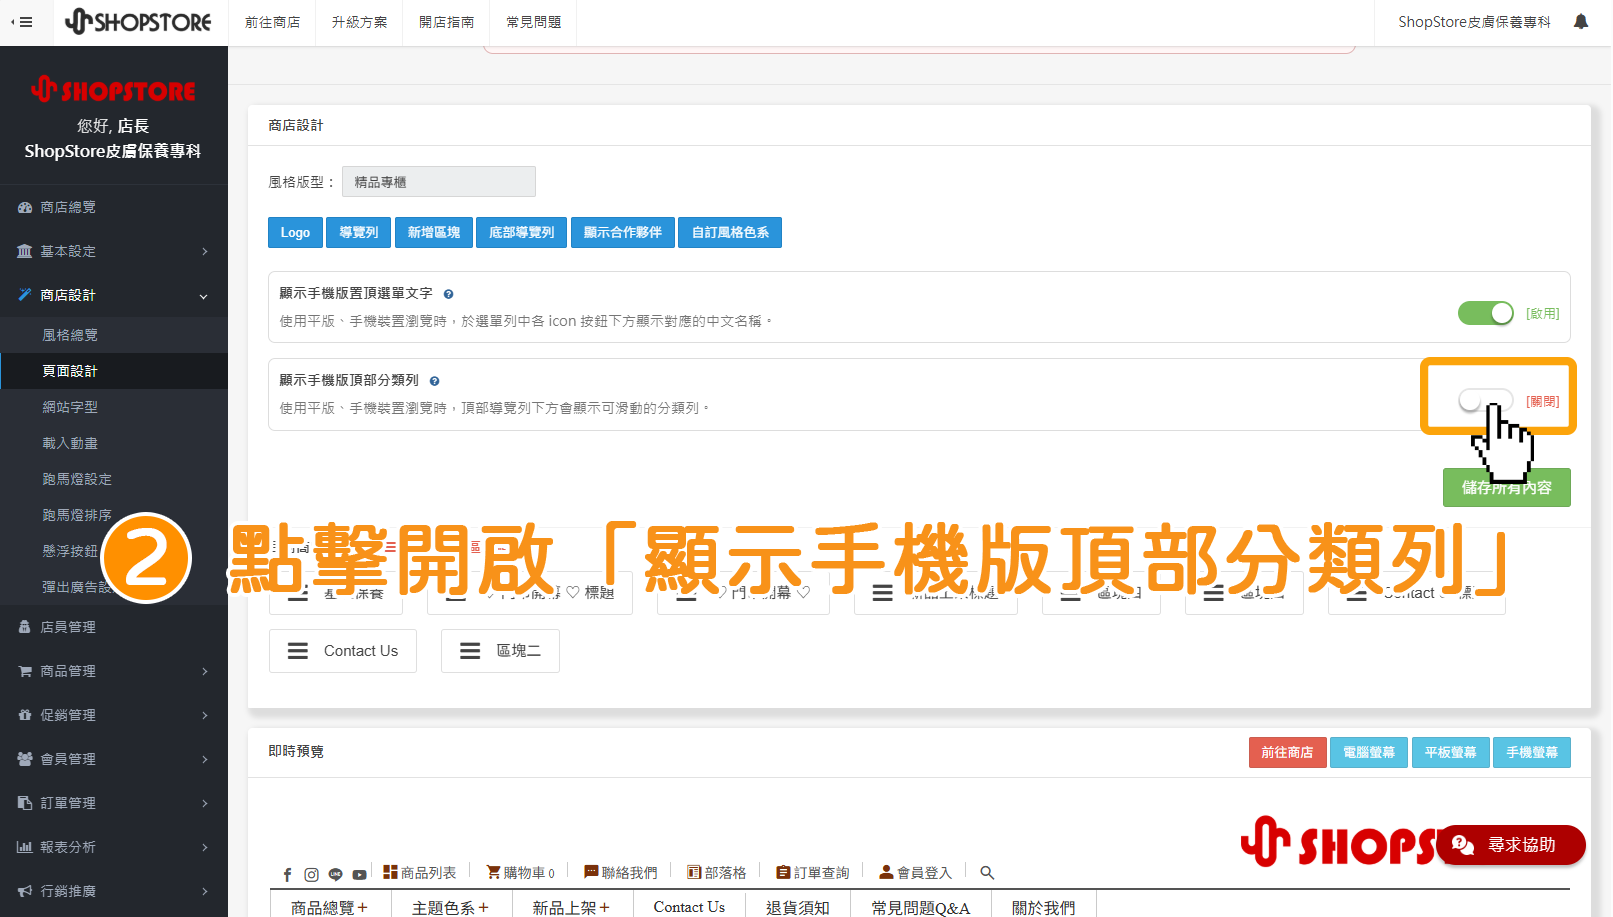Screen dimensions: 1613x917
Task: Switch the preview to 平板螢幕
Action: 1450,752
